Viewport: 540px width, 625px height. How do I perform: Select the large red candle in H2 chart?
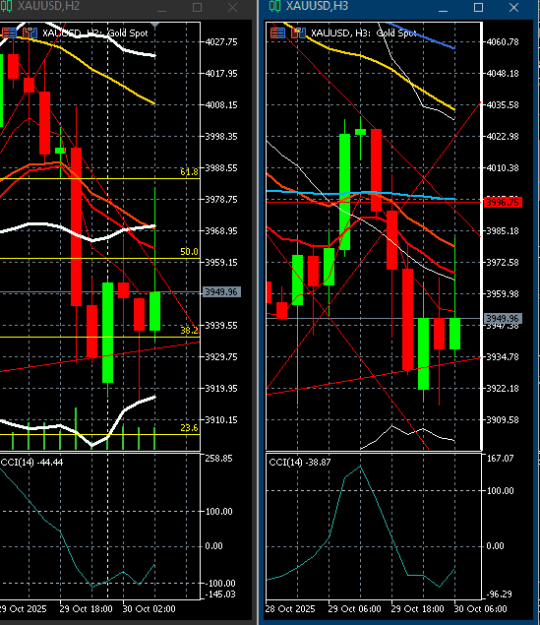tap(76, 226)
